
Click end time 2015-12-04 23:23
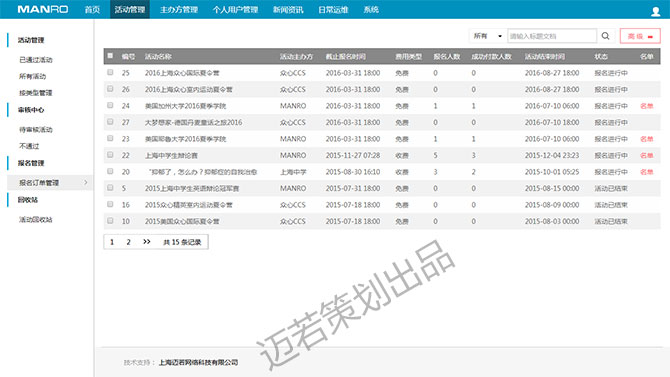(552, 156)
